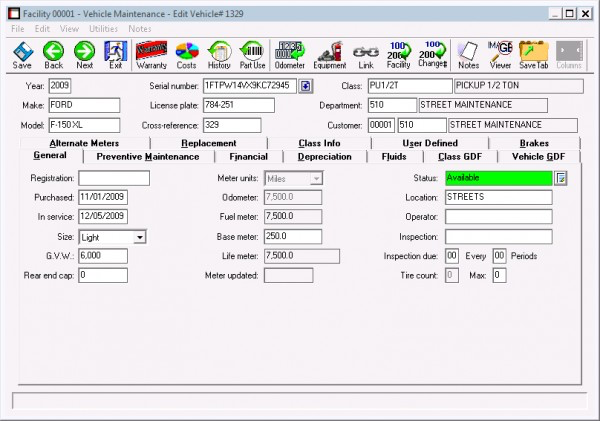This screenshot has height=421, width=600.
Task: Click the License plate field 784-251
Action: click(x=239, y=105)
